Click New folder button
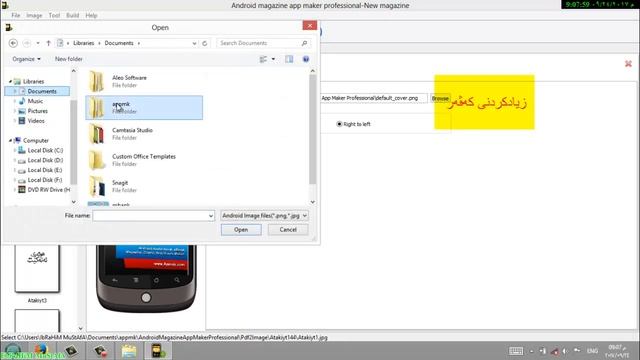Screen dimensions: 640x360 [69, 59]
